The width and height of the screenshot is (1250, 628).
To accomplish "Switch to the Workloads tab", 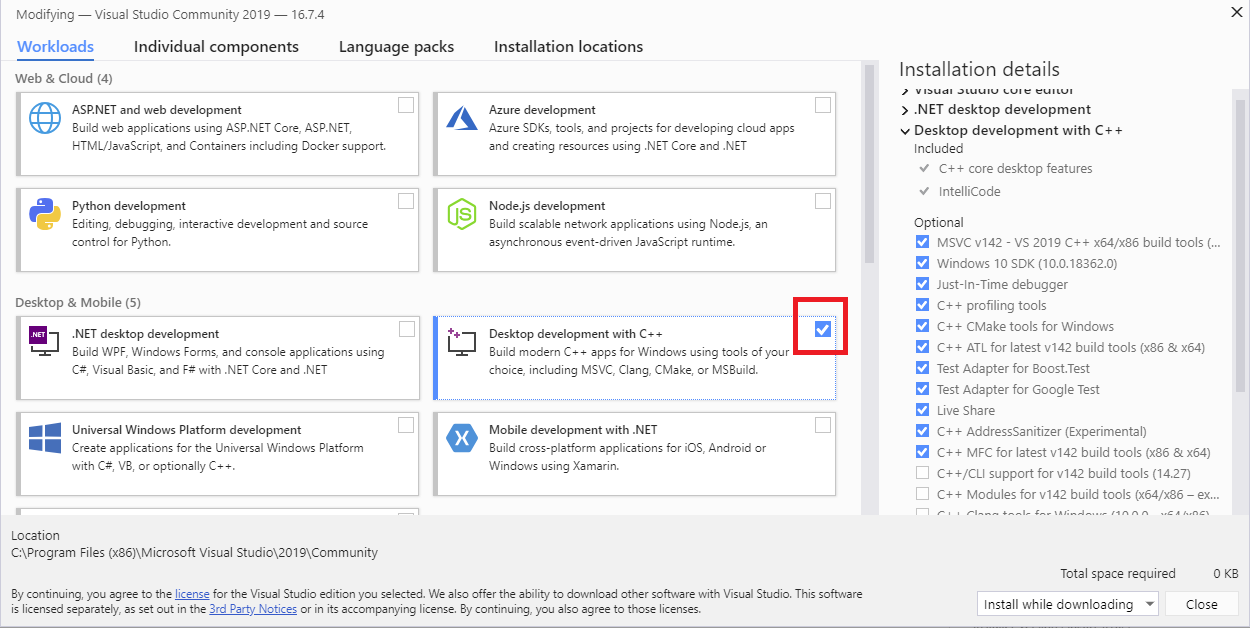I will pos(55,47).
